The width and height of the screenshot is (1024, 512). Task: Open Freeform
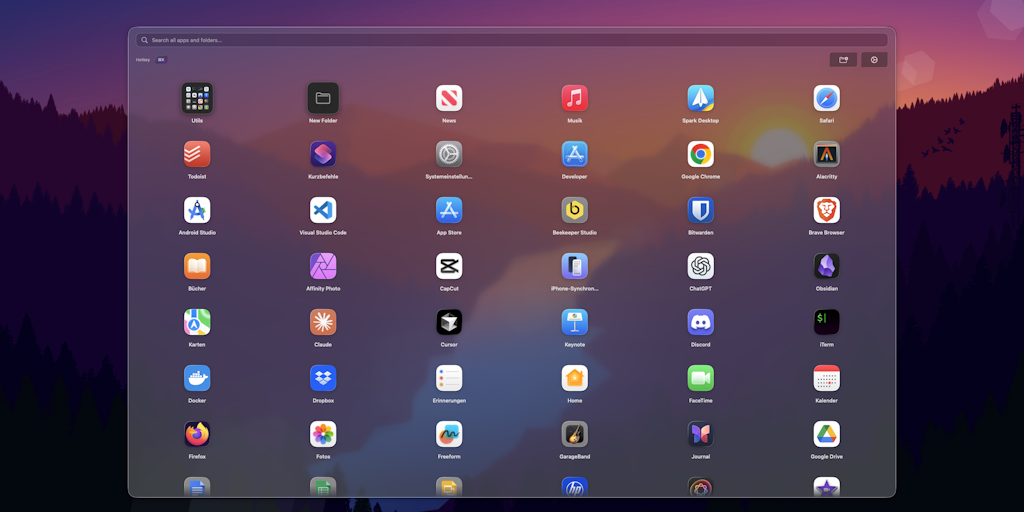click(x=449, y=434)
